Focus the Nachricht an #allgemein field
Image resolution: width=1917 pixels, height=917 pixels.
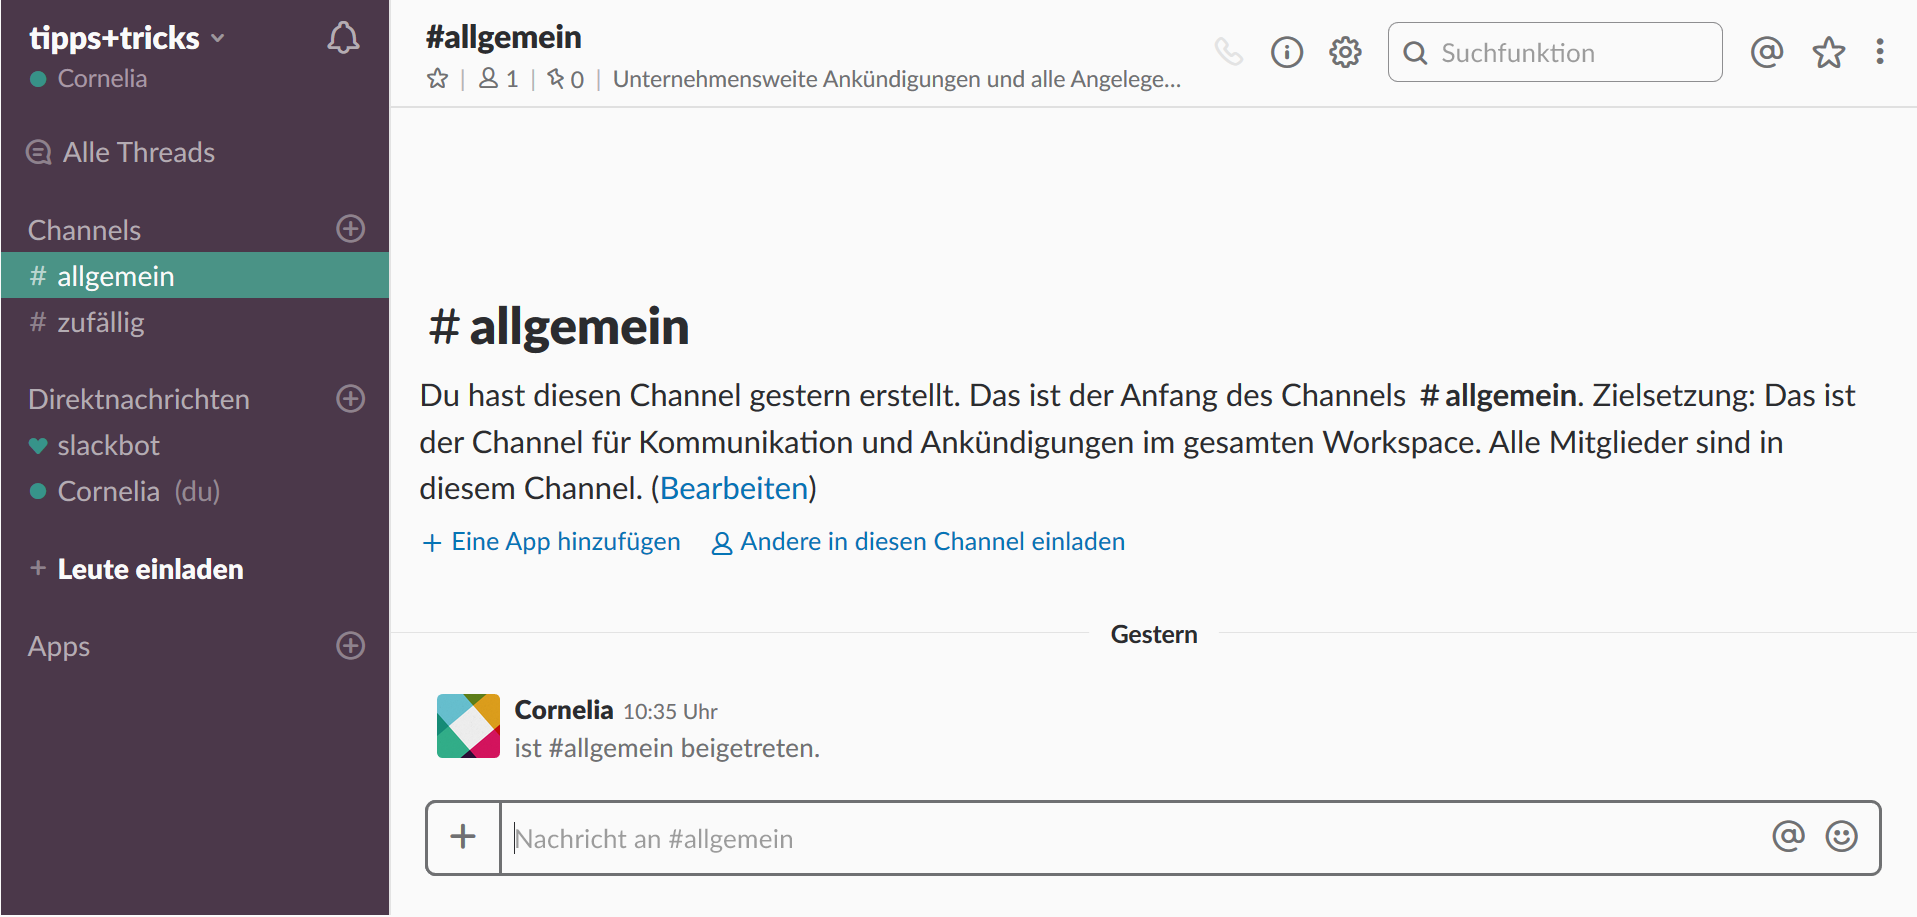1130,838
